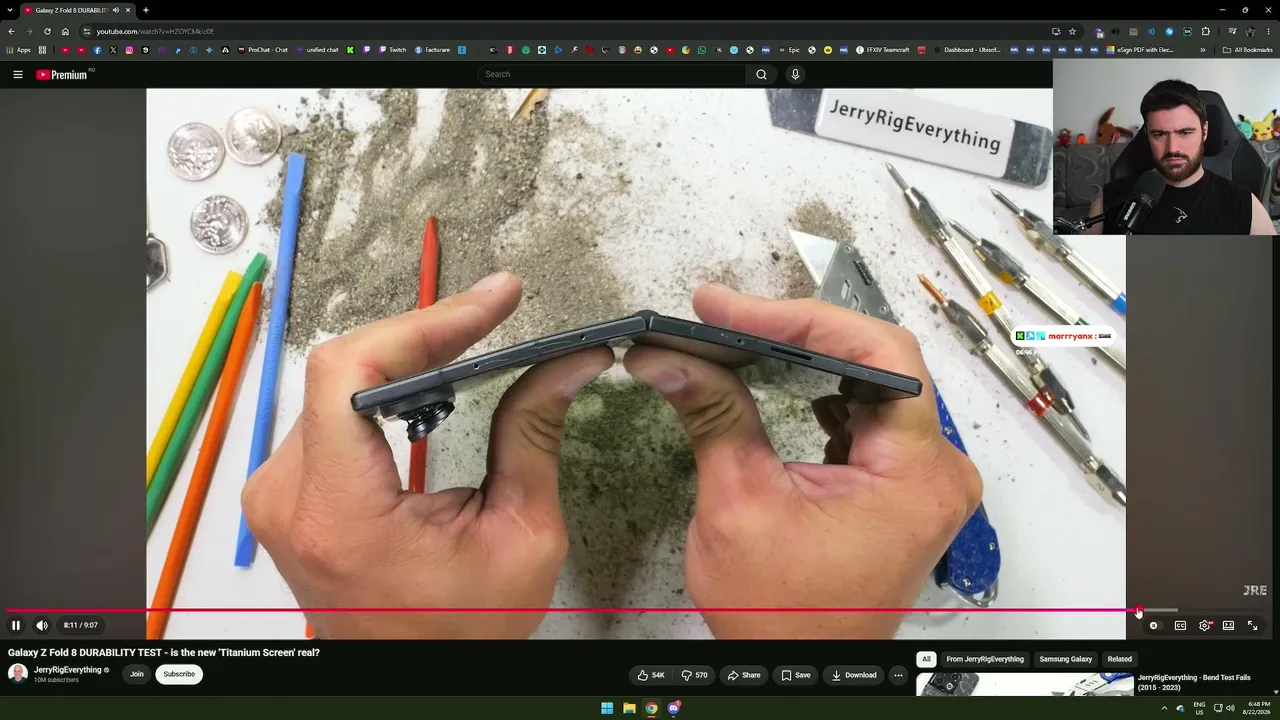1280x720 pixels.
Task: Open the ProChat - Chat bookmark
Action: click(x=263, y=50)
